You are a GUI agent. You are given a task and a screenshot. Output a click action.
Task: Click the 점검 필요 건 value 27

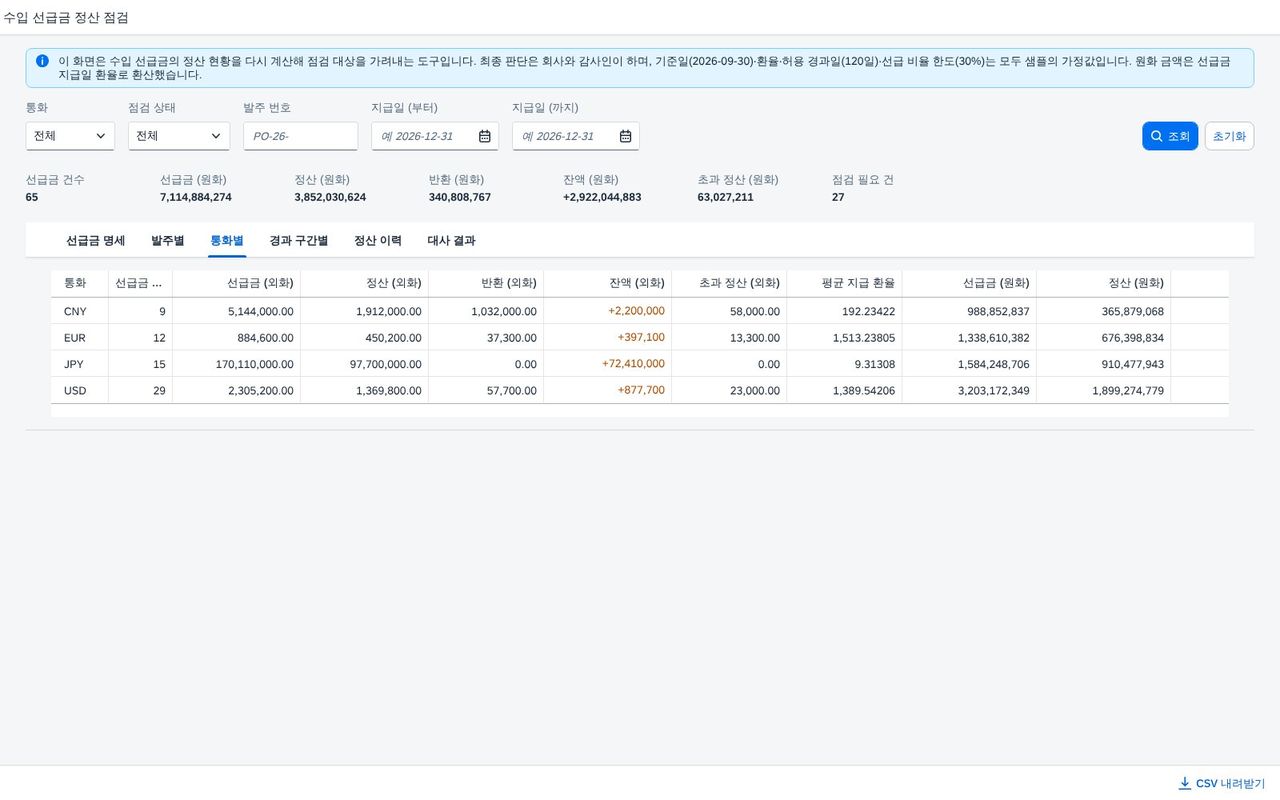(x=838, y=197)
